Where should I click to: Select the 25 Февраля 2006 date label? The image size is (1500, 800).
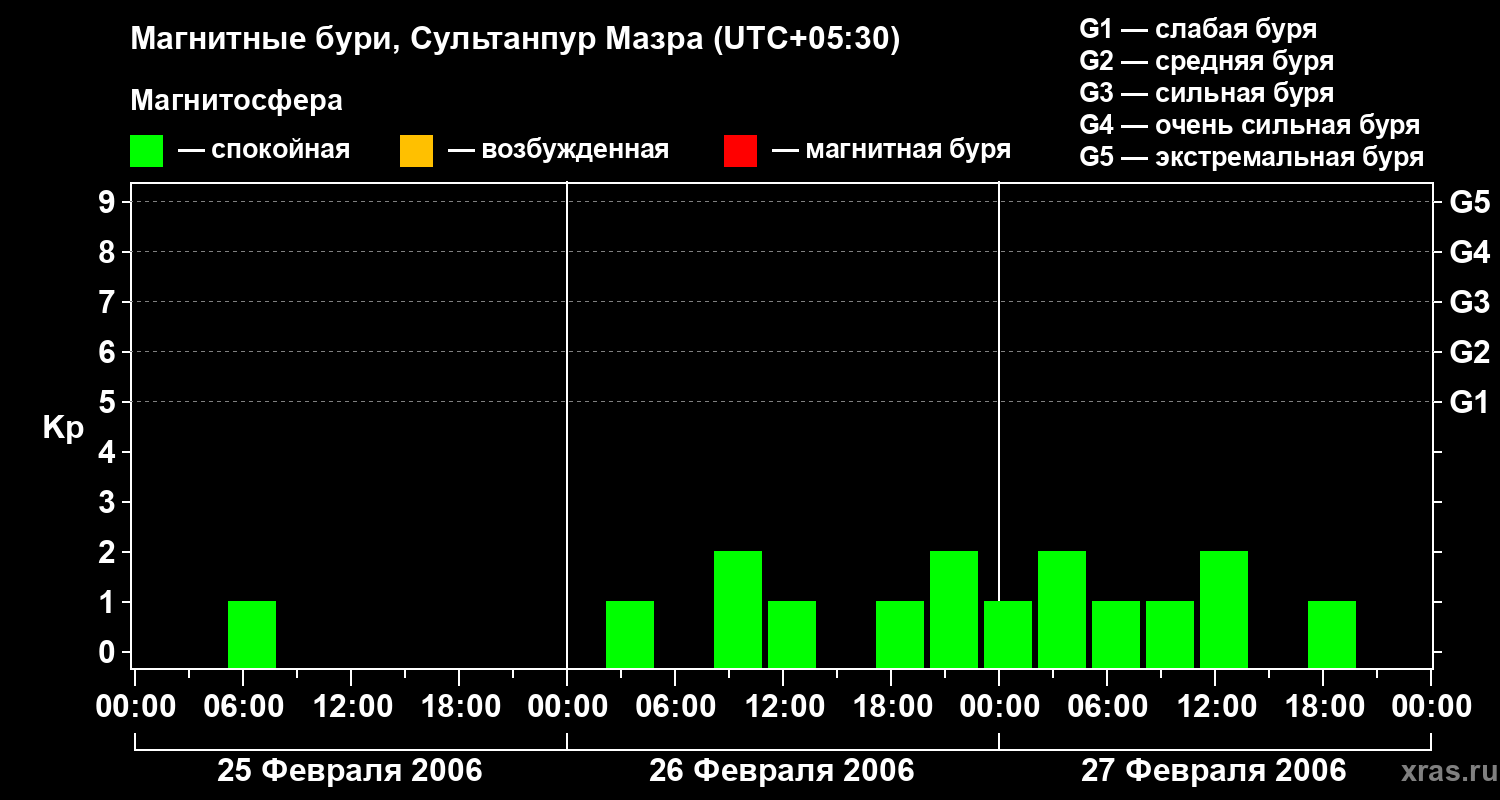tap(350, 771)
